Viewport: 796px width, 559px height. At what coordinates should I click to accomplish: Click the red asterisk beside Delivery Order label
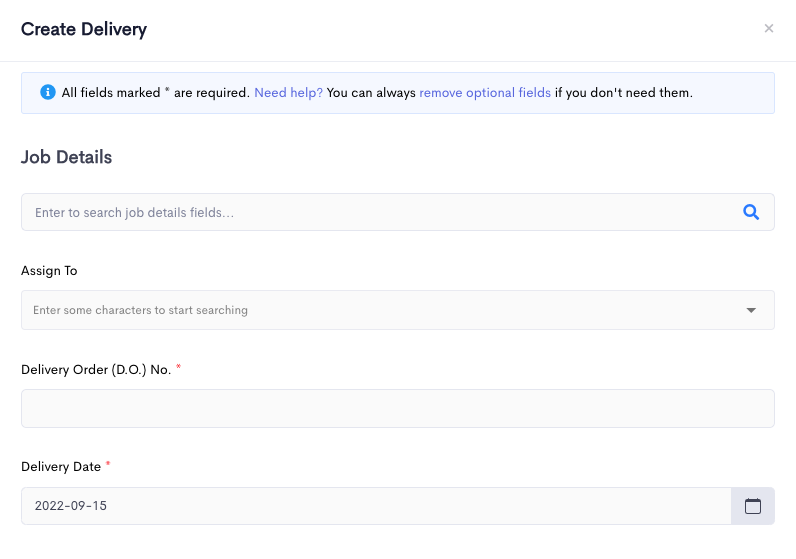pyautogui.click(x=178, y=367)
